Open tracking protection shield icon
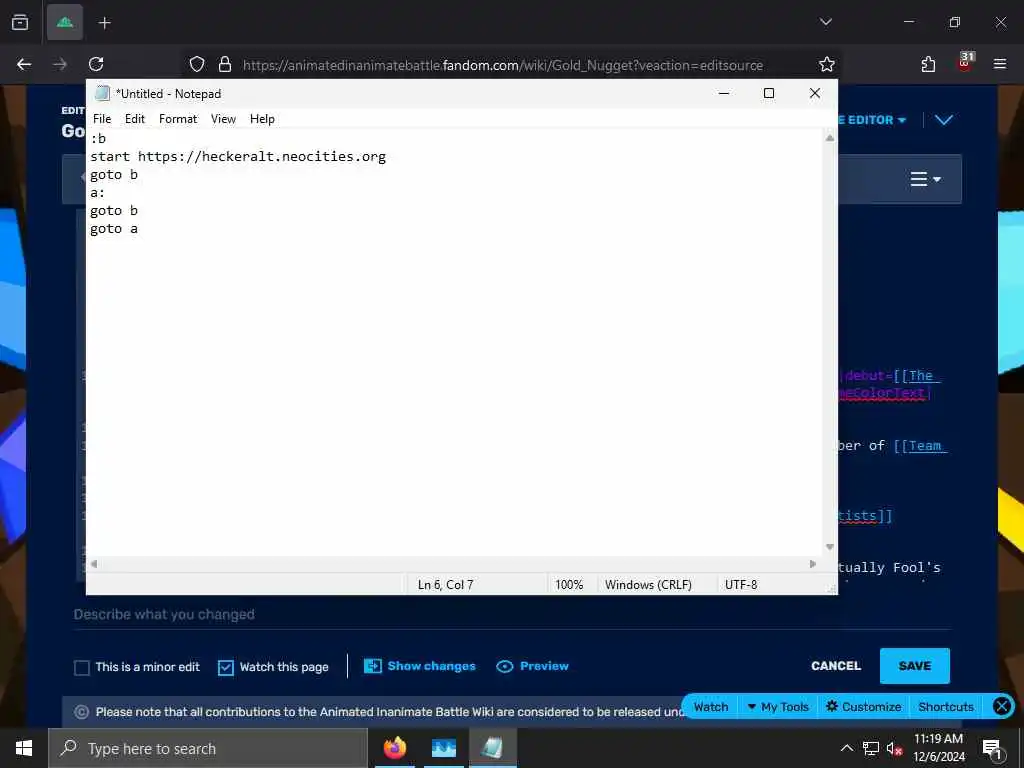 [197, 64]
